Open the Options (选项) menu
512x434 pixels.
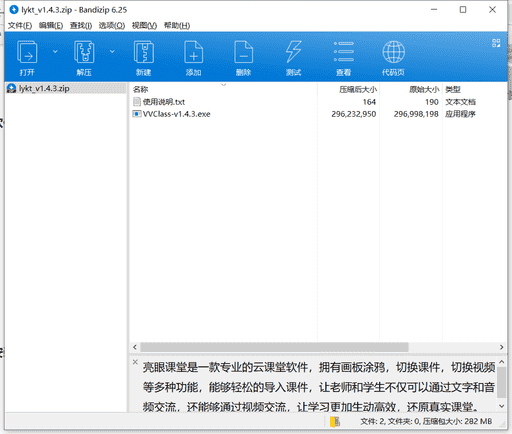[x=112, y=26]
